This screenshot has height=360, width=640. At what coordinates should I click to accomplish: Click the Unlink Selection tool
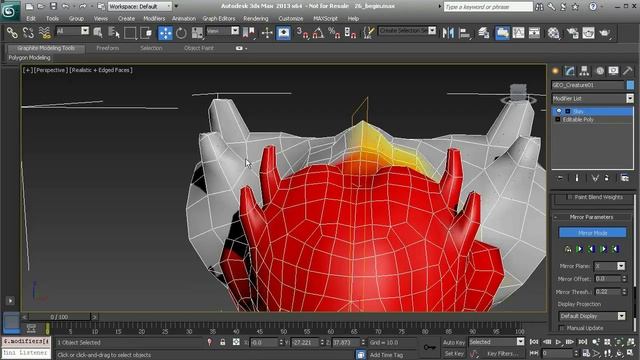tap(28, 33)
